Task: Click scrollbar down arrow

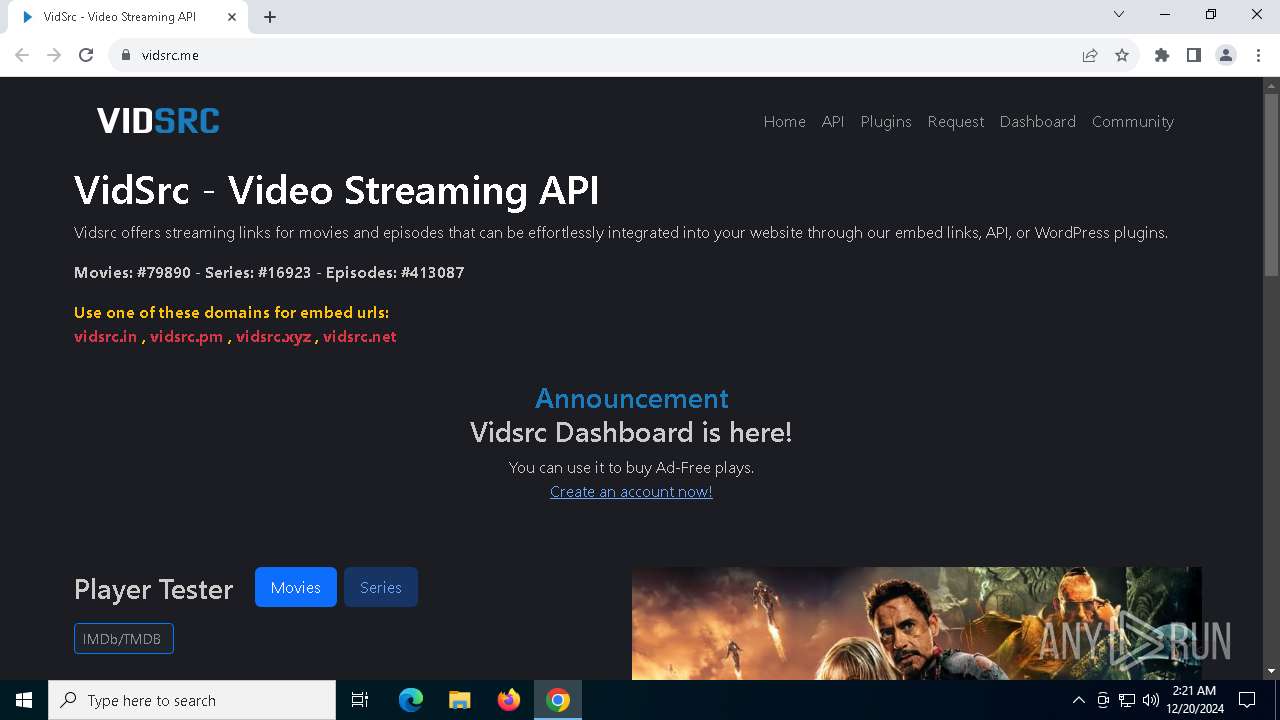Action: pos(1271,670)
